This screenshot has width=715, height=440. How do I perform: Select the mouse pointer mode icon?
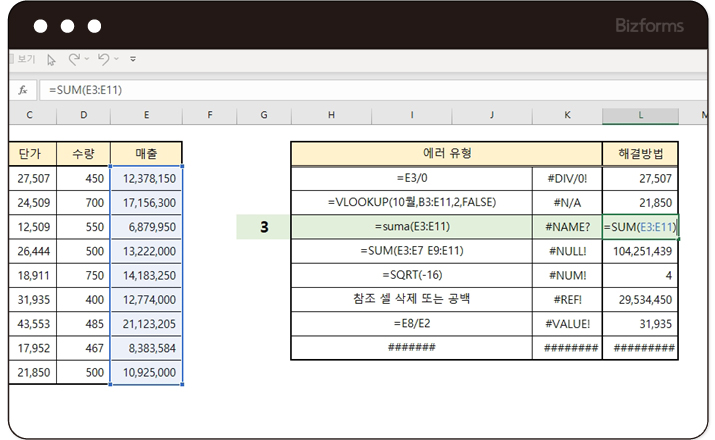click(x=51, y=60)
